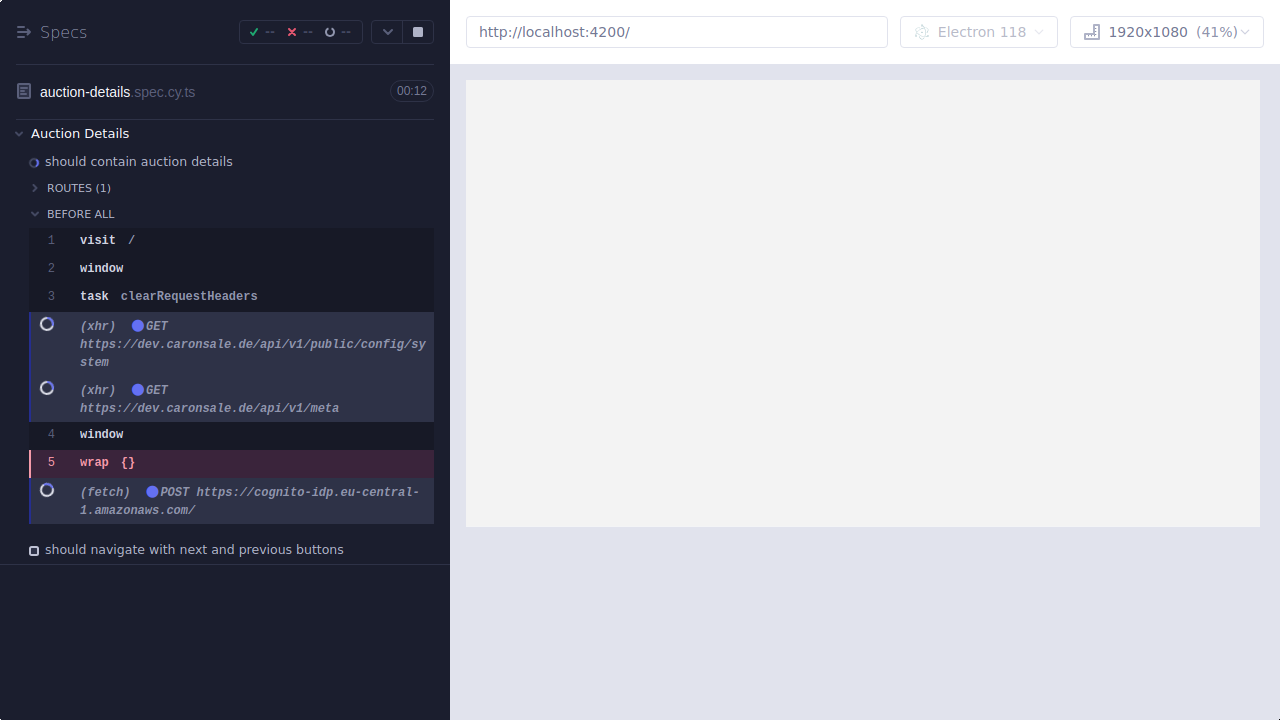Click the Specs sidebar collapse icon
The height and width of the screenshot is (720, 1280).
23,31
